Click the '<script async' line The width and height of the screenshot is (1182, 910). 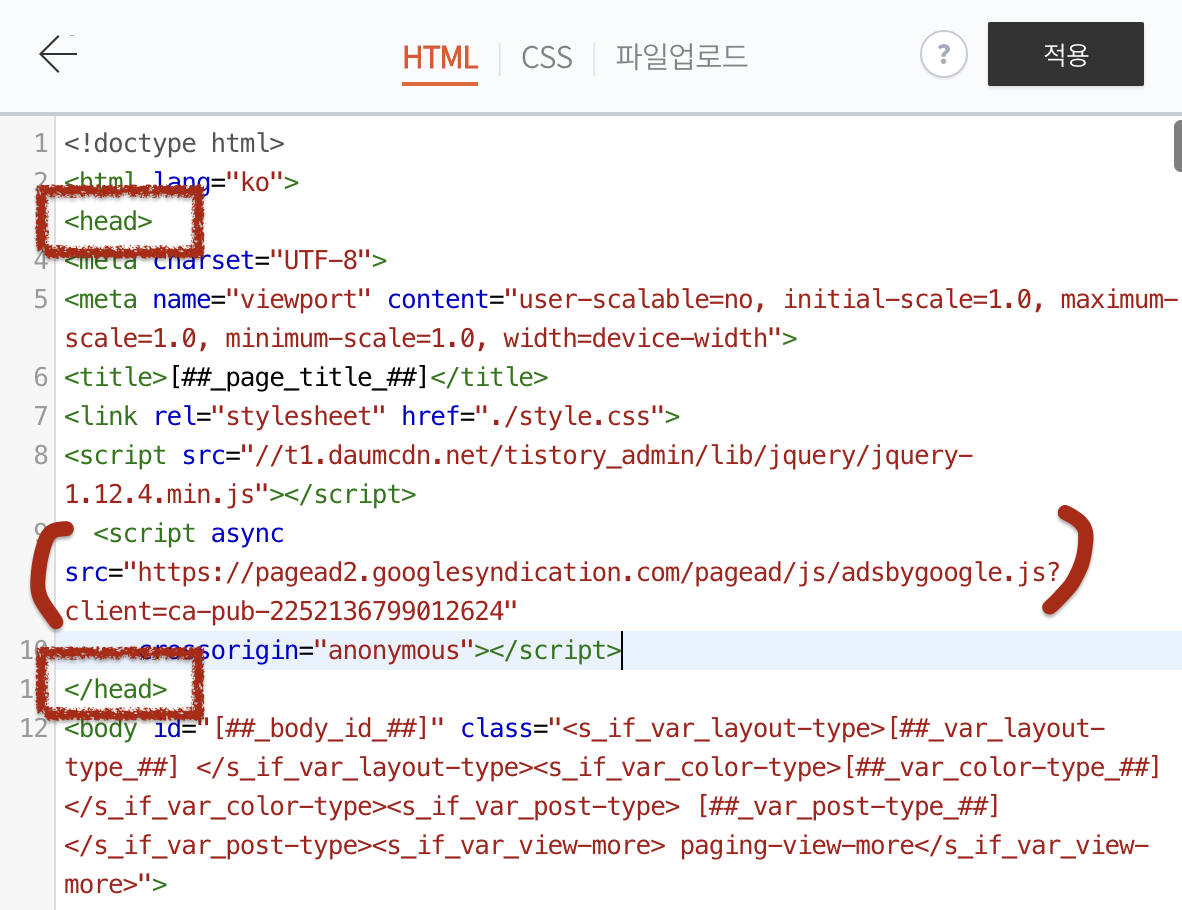click(x=188, y=534)
